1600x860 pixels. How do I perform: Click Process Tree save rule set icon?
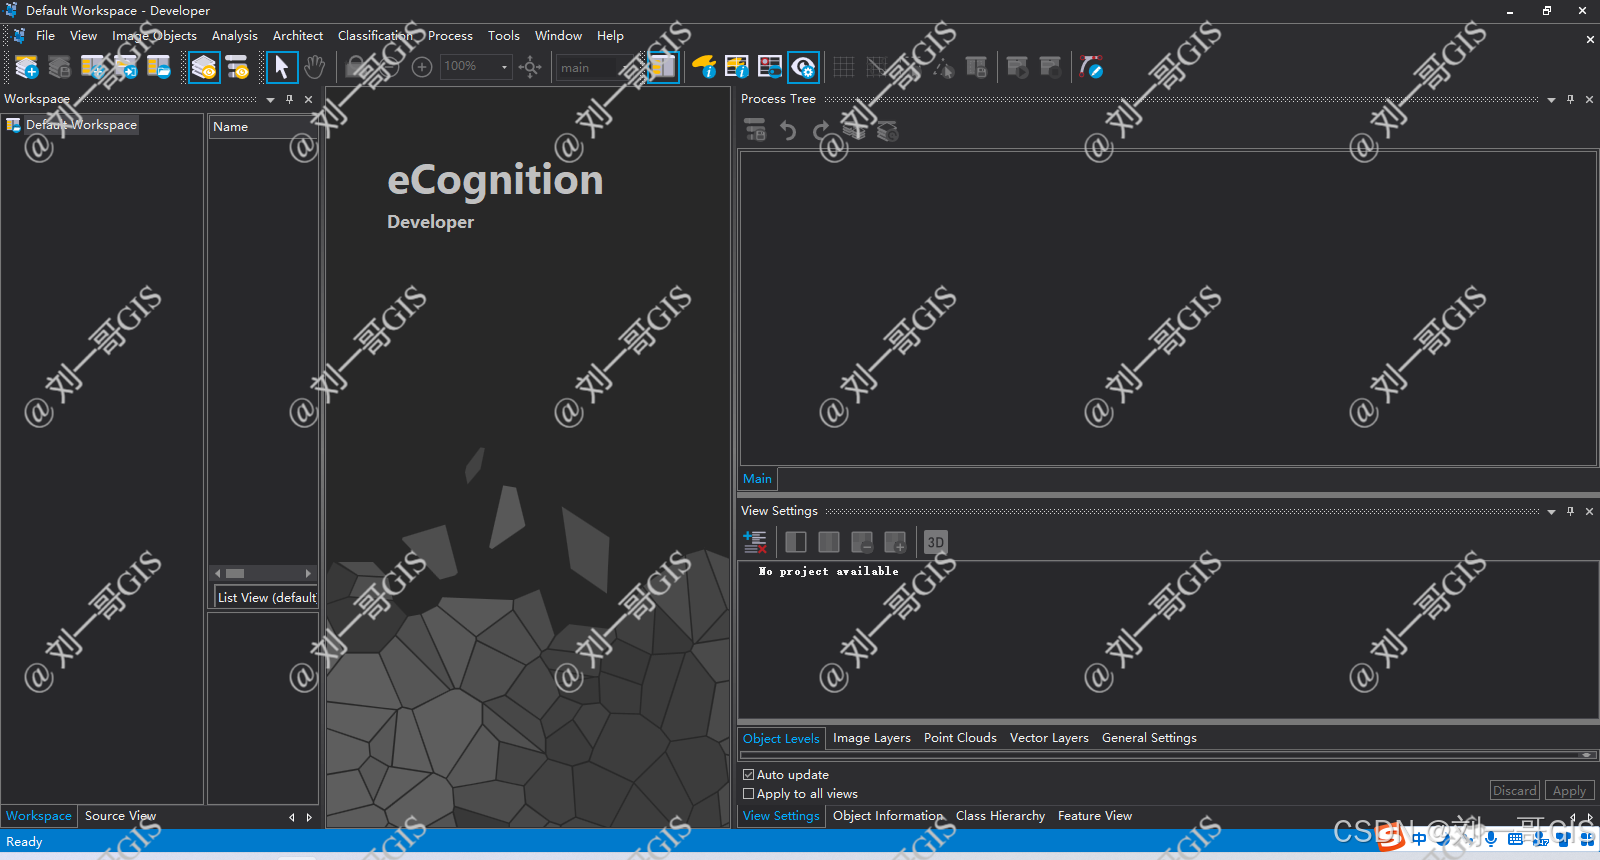pyautogui.click(x=755, y=130)
